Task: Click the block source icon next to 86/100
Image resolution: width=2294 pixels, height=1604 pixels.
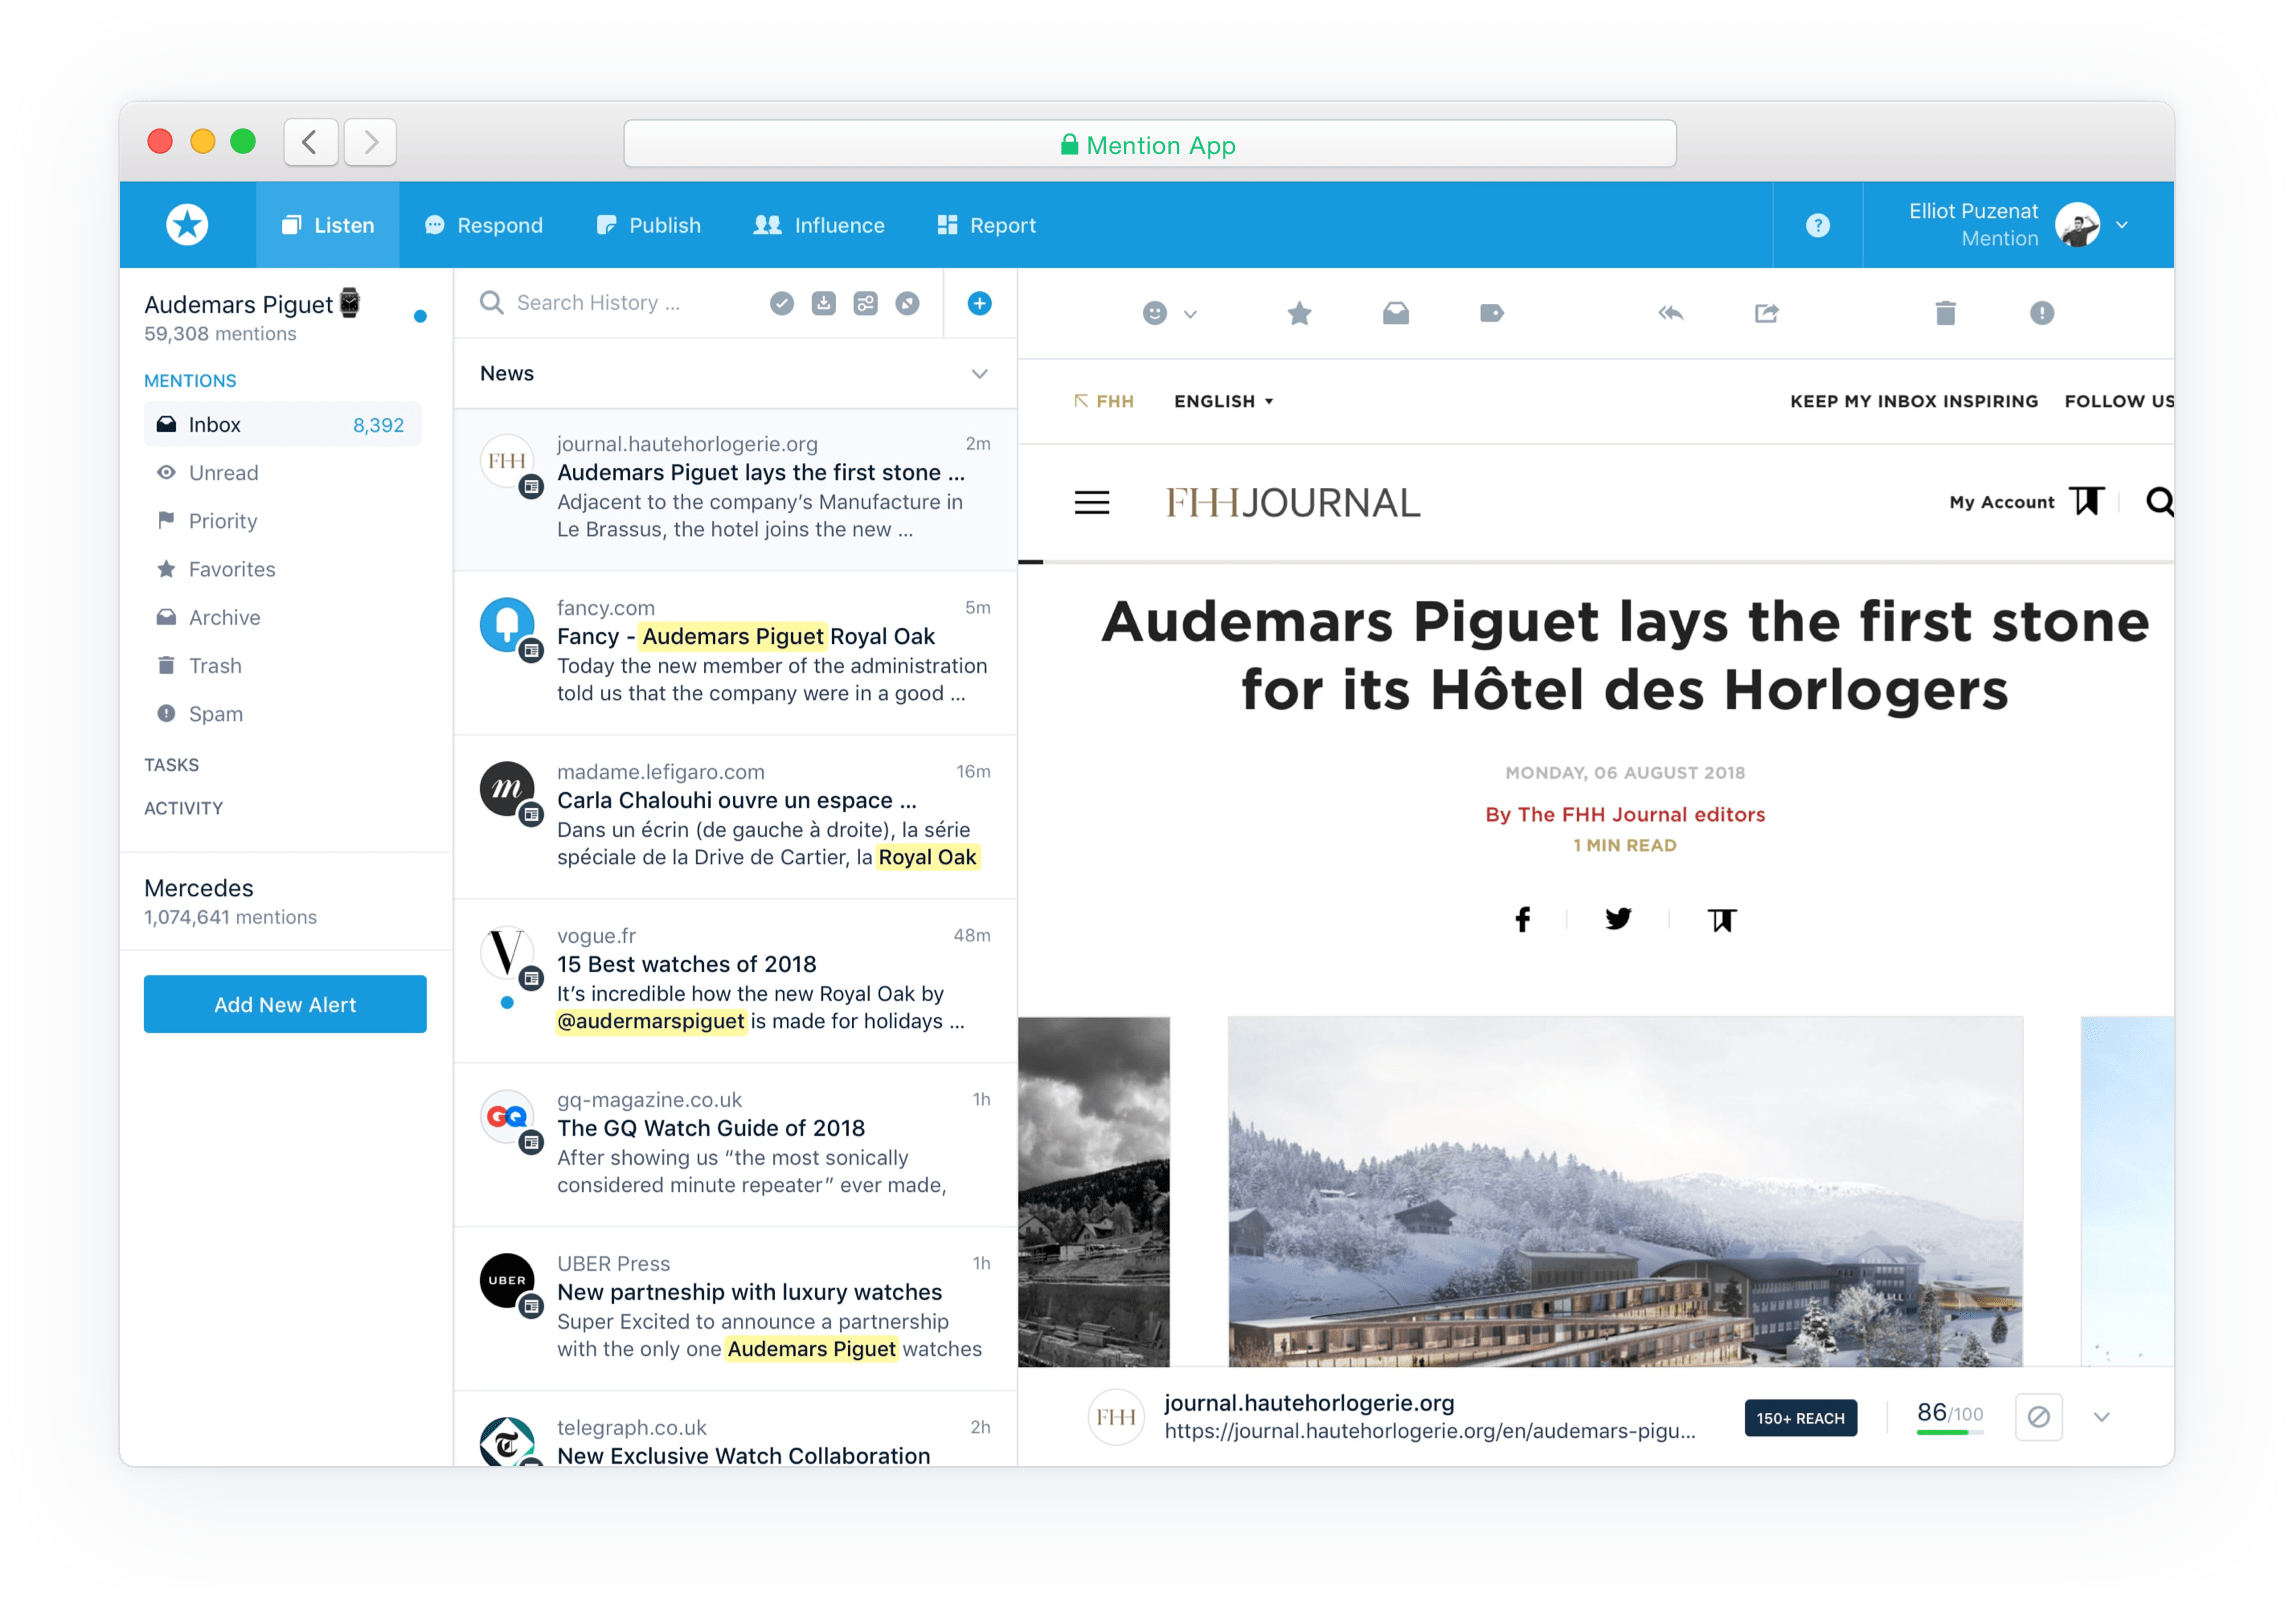Action: pyautogui.click(x=2038, y=1416)
